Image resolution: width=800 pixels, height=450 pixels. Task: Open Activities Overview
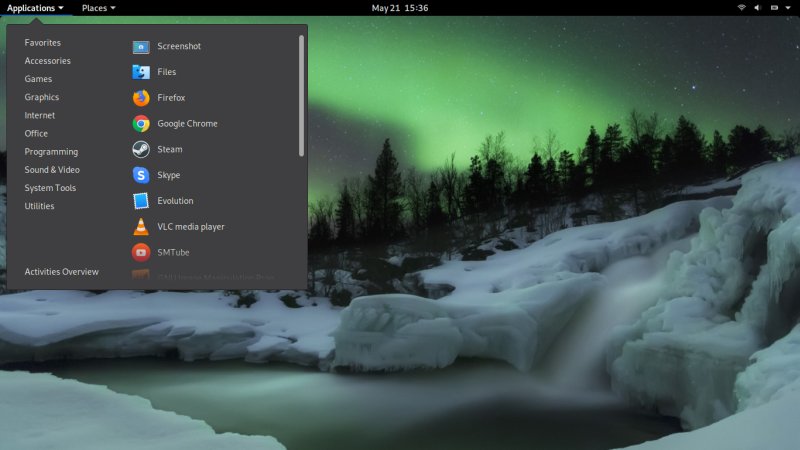tap(62, 272)
